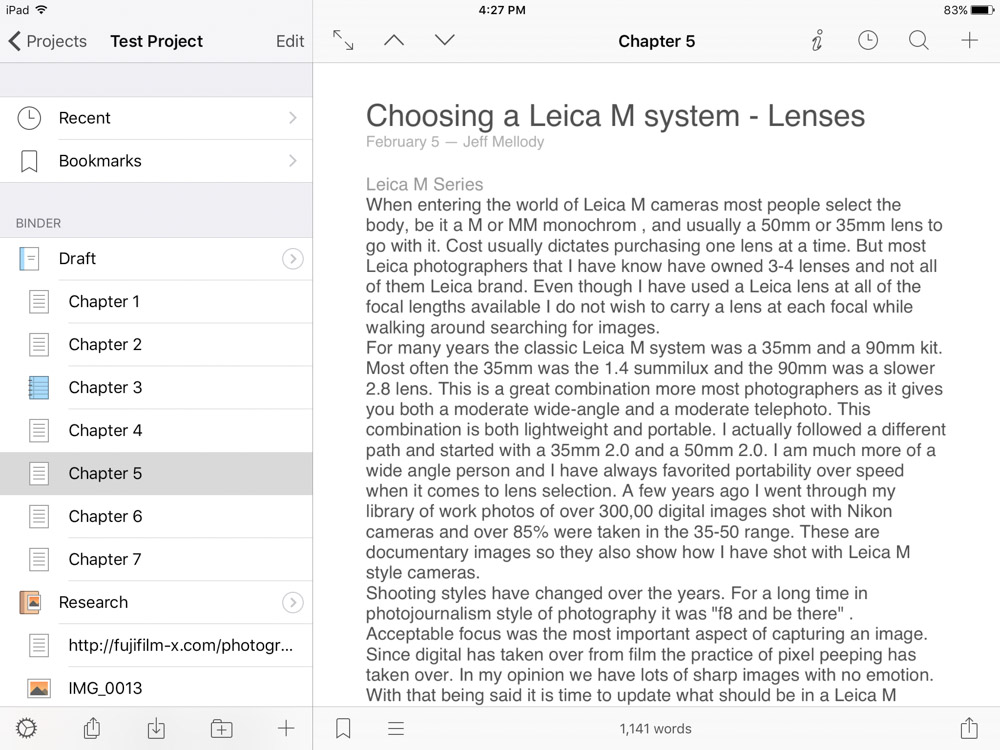The height and width of the screenshot is (750, 1000).
Task: Click the Chapter 3 blue notebook icon
Action: tap(39, 387)
